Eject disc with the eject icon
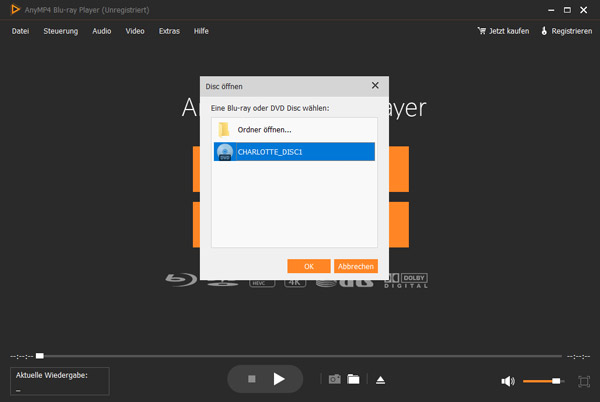This screenshot has width=600, height=402. 380,380
